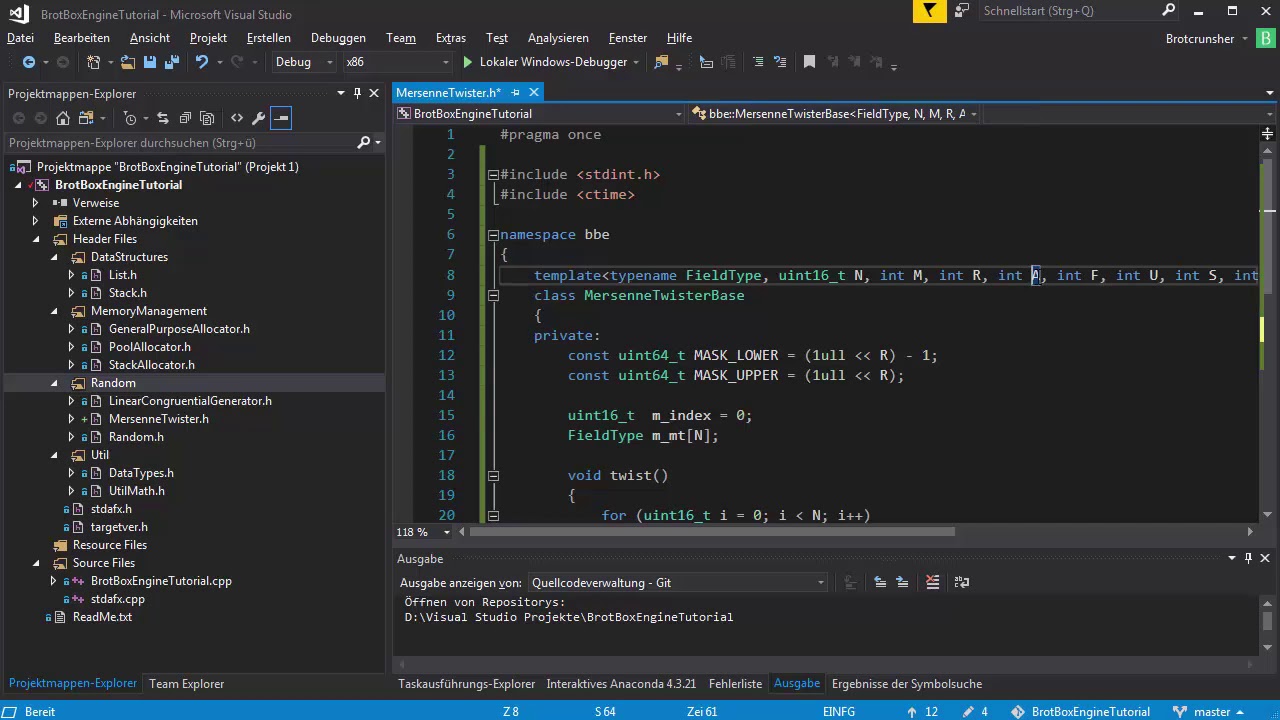Toggle Show All Files icon

coord(207,118)
